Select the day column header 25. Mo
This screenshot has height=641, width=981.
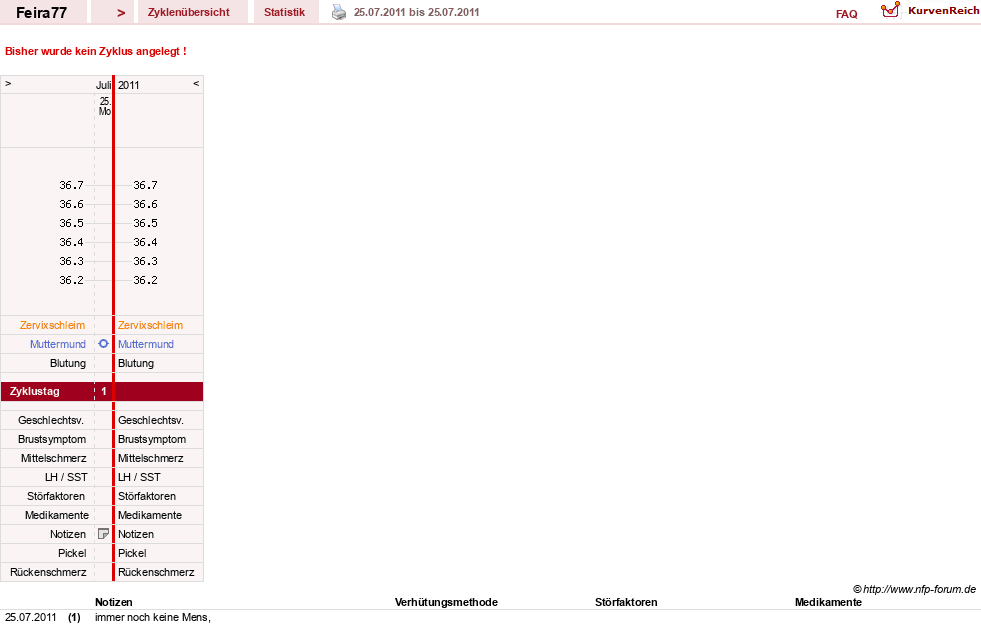coord(104,106)
